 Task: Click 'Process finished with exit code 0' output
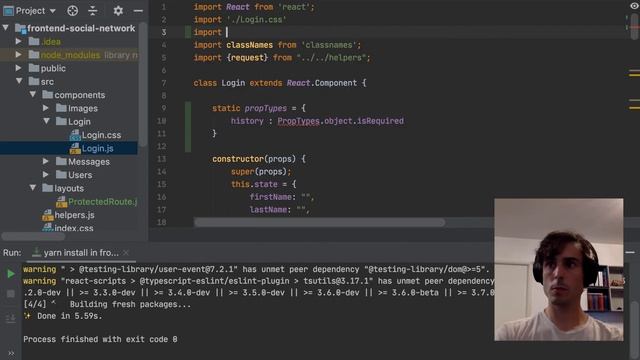100,339
